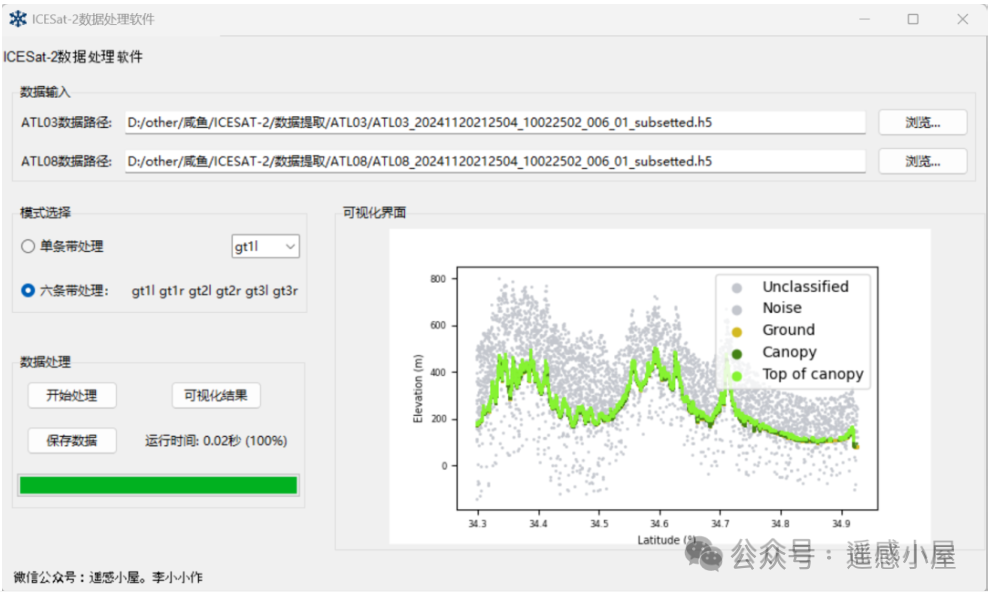Click the ICESat-2 snowflake app icon

18,19
